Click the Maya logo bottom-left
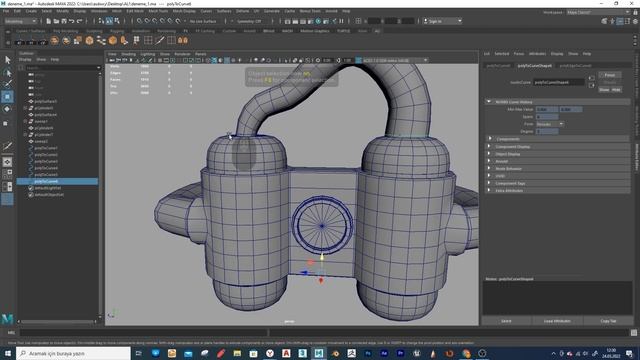Image resolution: width=640 pixels, height=360 pixels. [x=7, y=318]
